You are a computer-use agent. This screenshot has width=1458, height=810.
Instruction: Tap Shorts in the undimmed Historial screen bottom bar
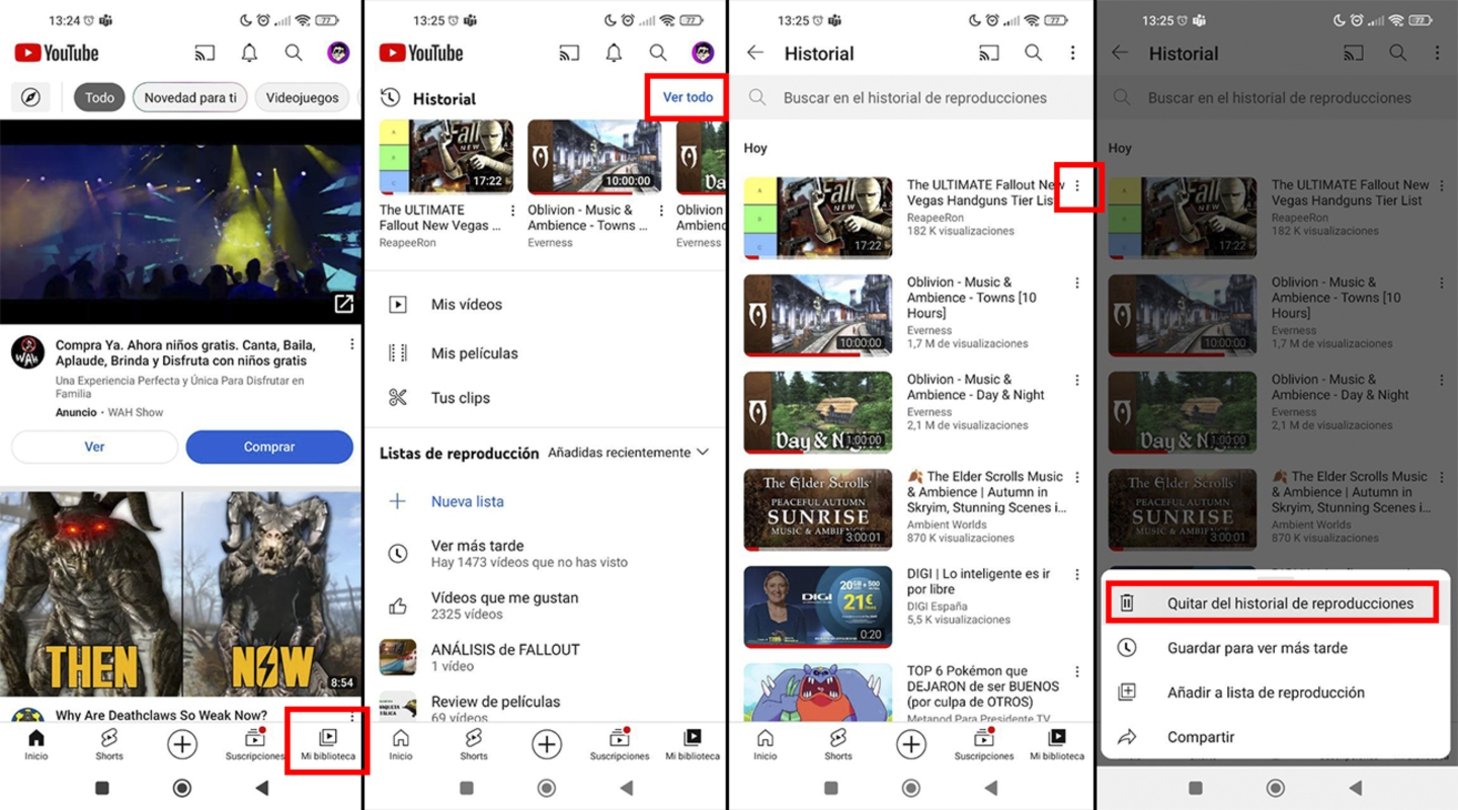(838, 745)
